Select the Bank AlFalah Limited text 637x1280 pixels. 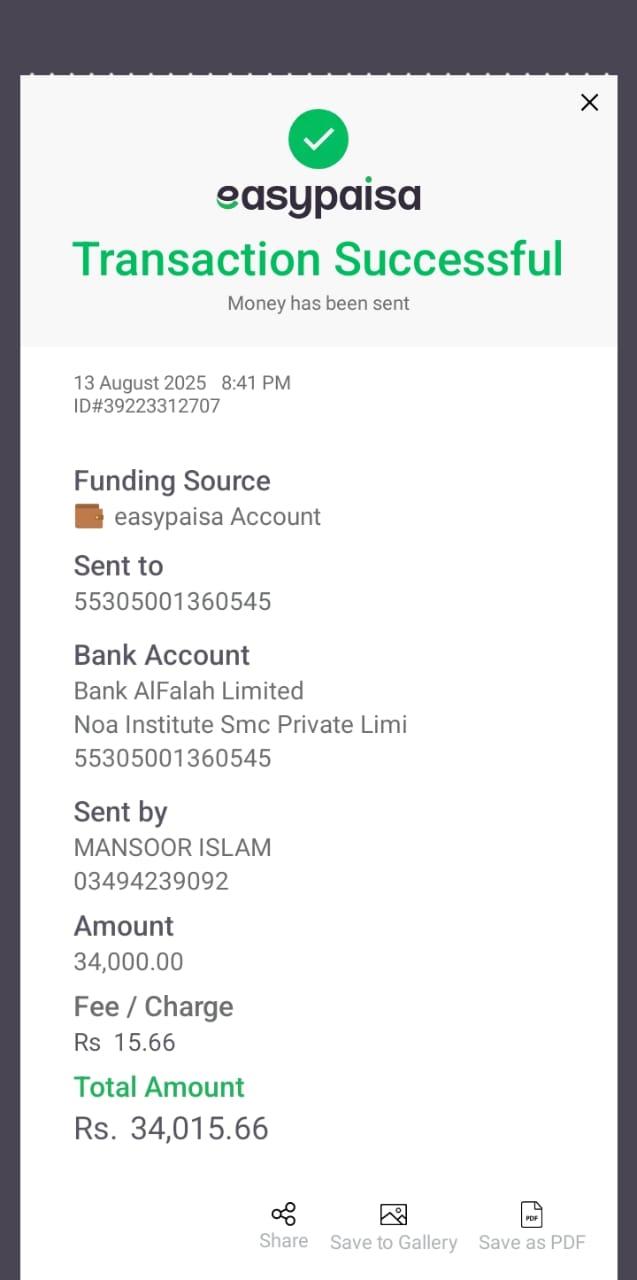(x=188, y=690)
